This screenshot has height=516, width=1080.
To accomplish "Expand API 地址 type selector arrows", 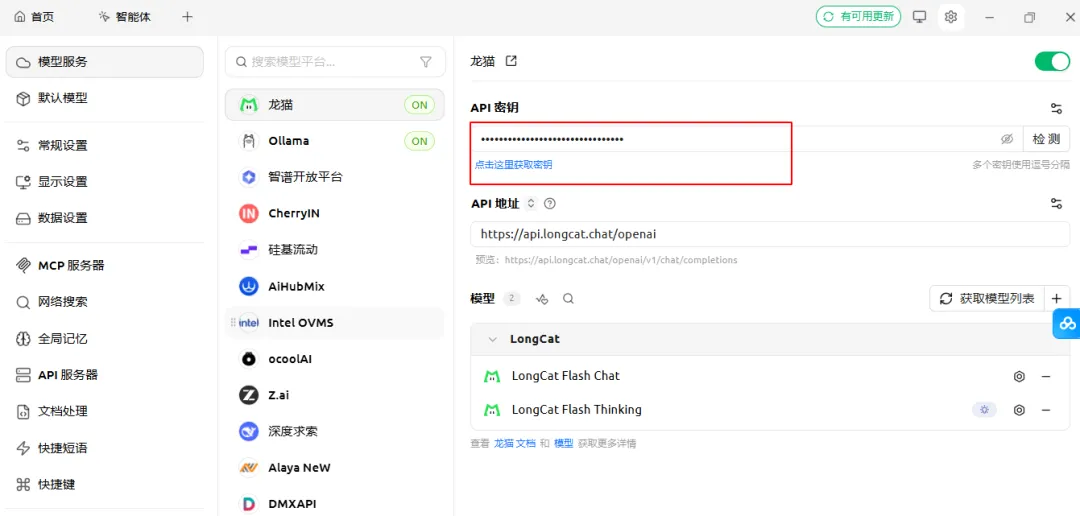I will tap(530, 203).
